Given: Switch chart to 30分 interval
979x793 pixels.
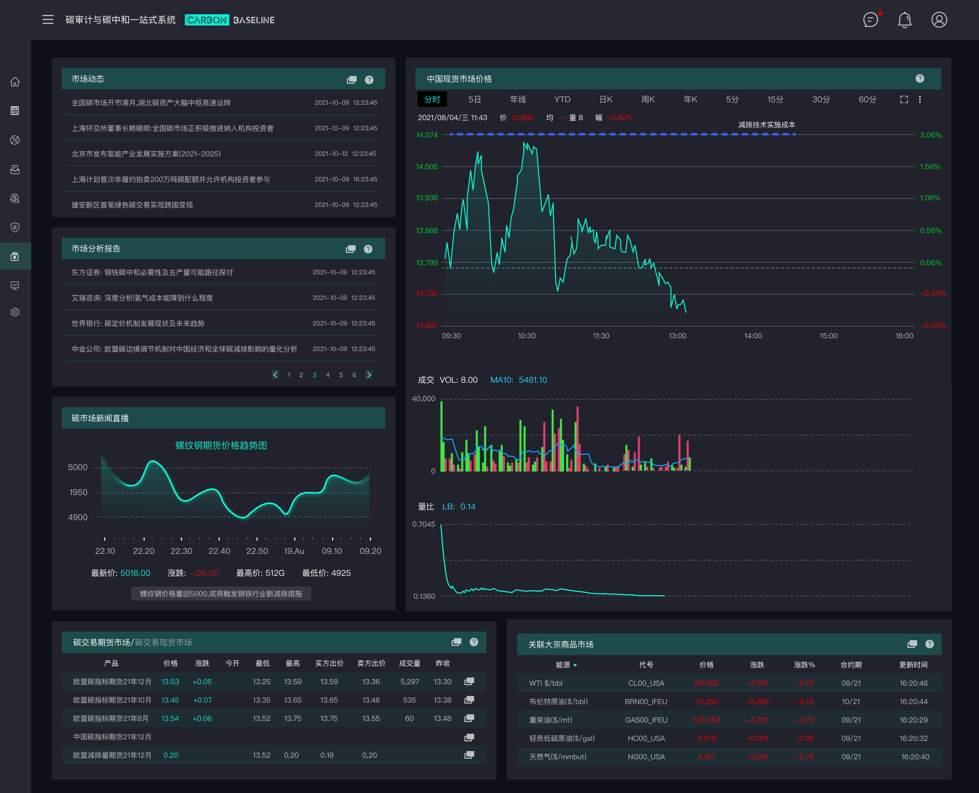Looking at the screenshot, I should (x=821, y=99).
